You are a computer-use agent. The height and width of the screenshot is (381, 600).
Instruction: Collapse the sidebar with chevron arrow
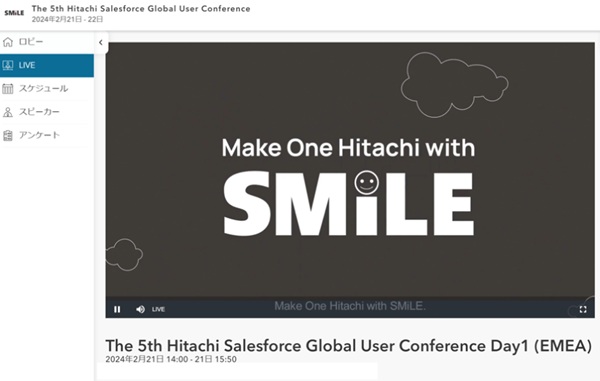101,42
